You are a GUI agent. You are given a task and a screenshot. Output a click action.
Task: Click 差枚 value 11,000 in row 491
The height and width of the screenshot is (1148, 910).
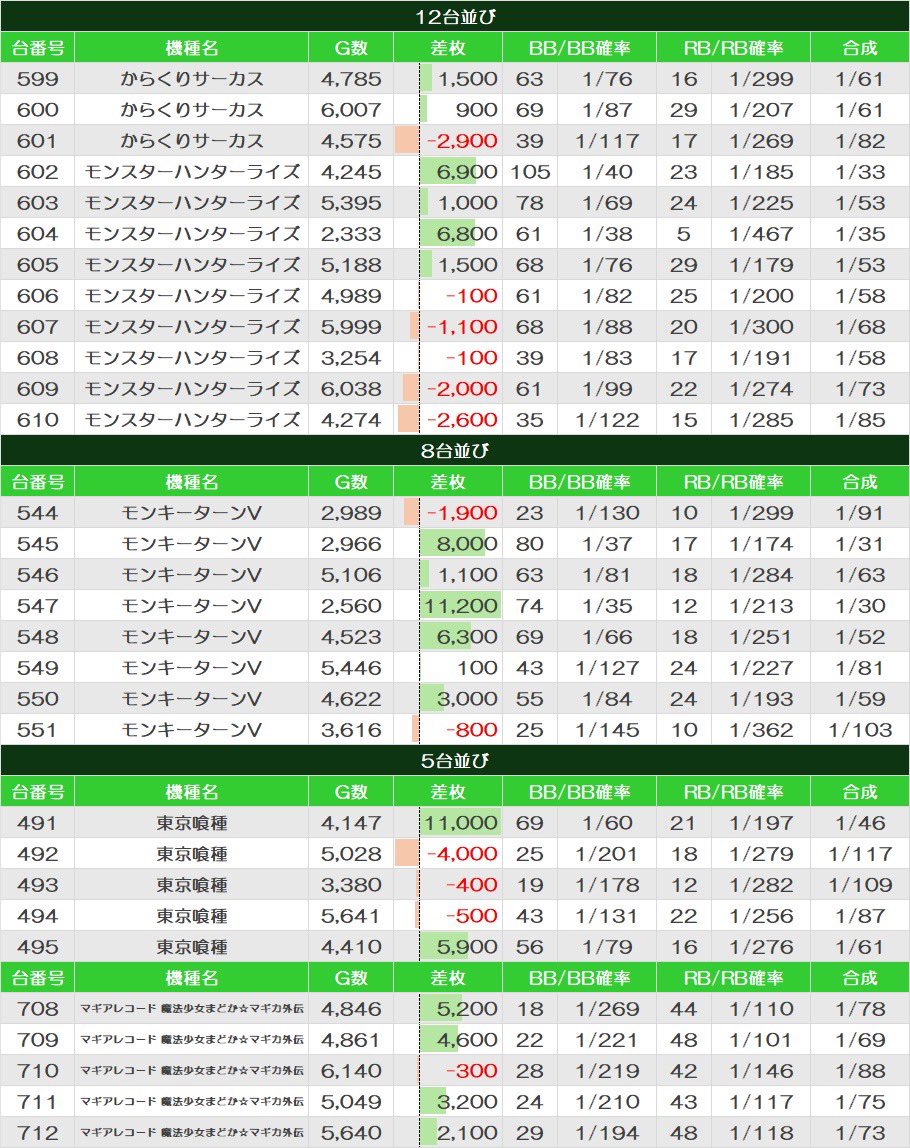click(x=461, y=822)
